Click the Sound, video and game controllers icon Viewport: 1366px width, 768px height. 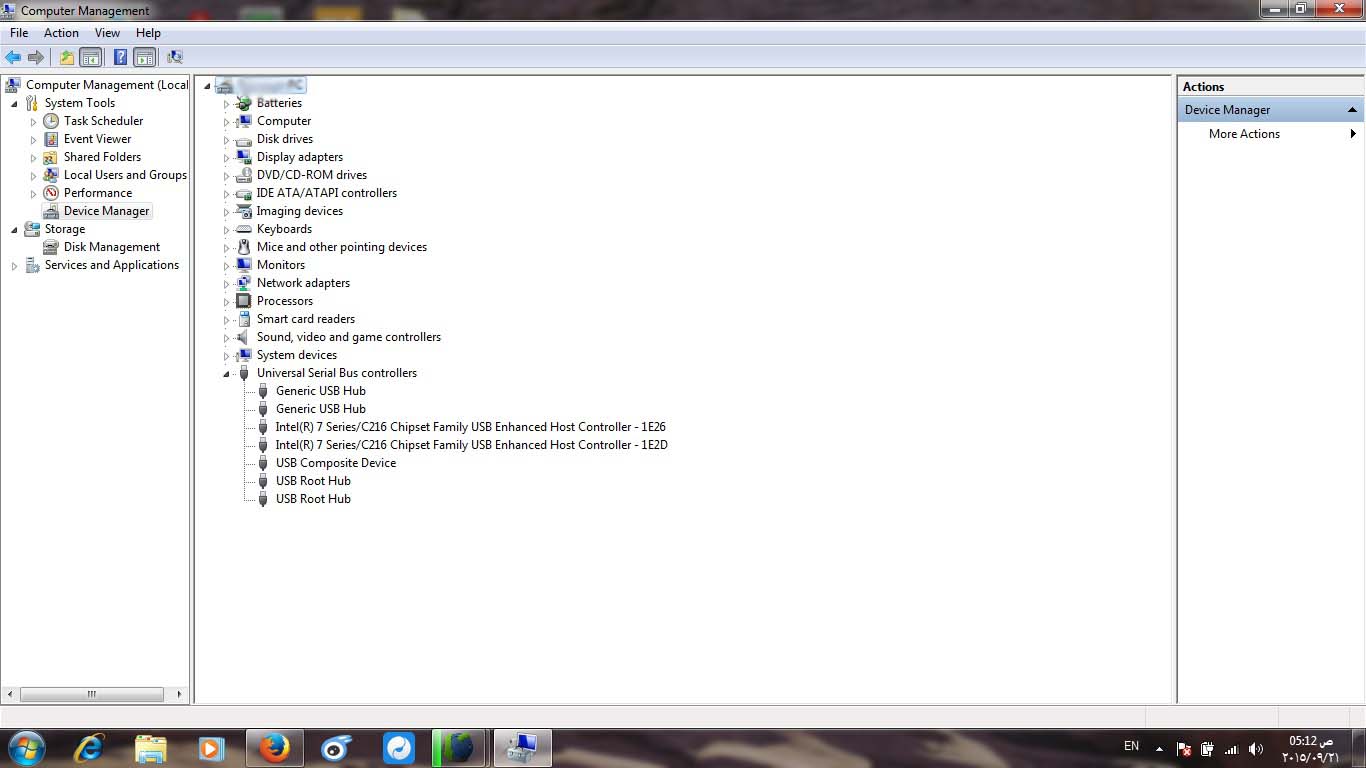click(243, 337)
